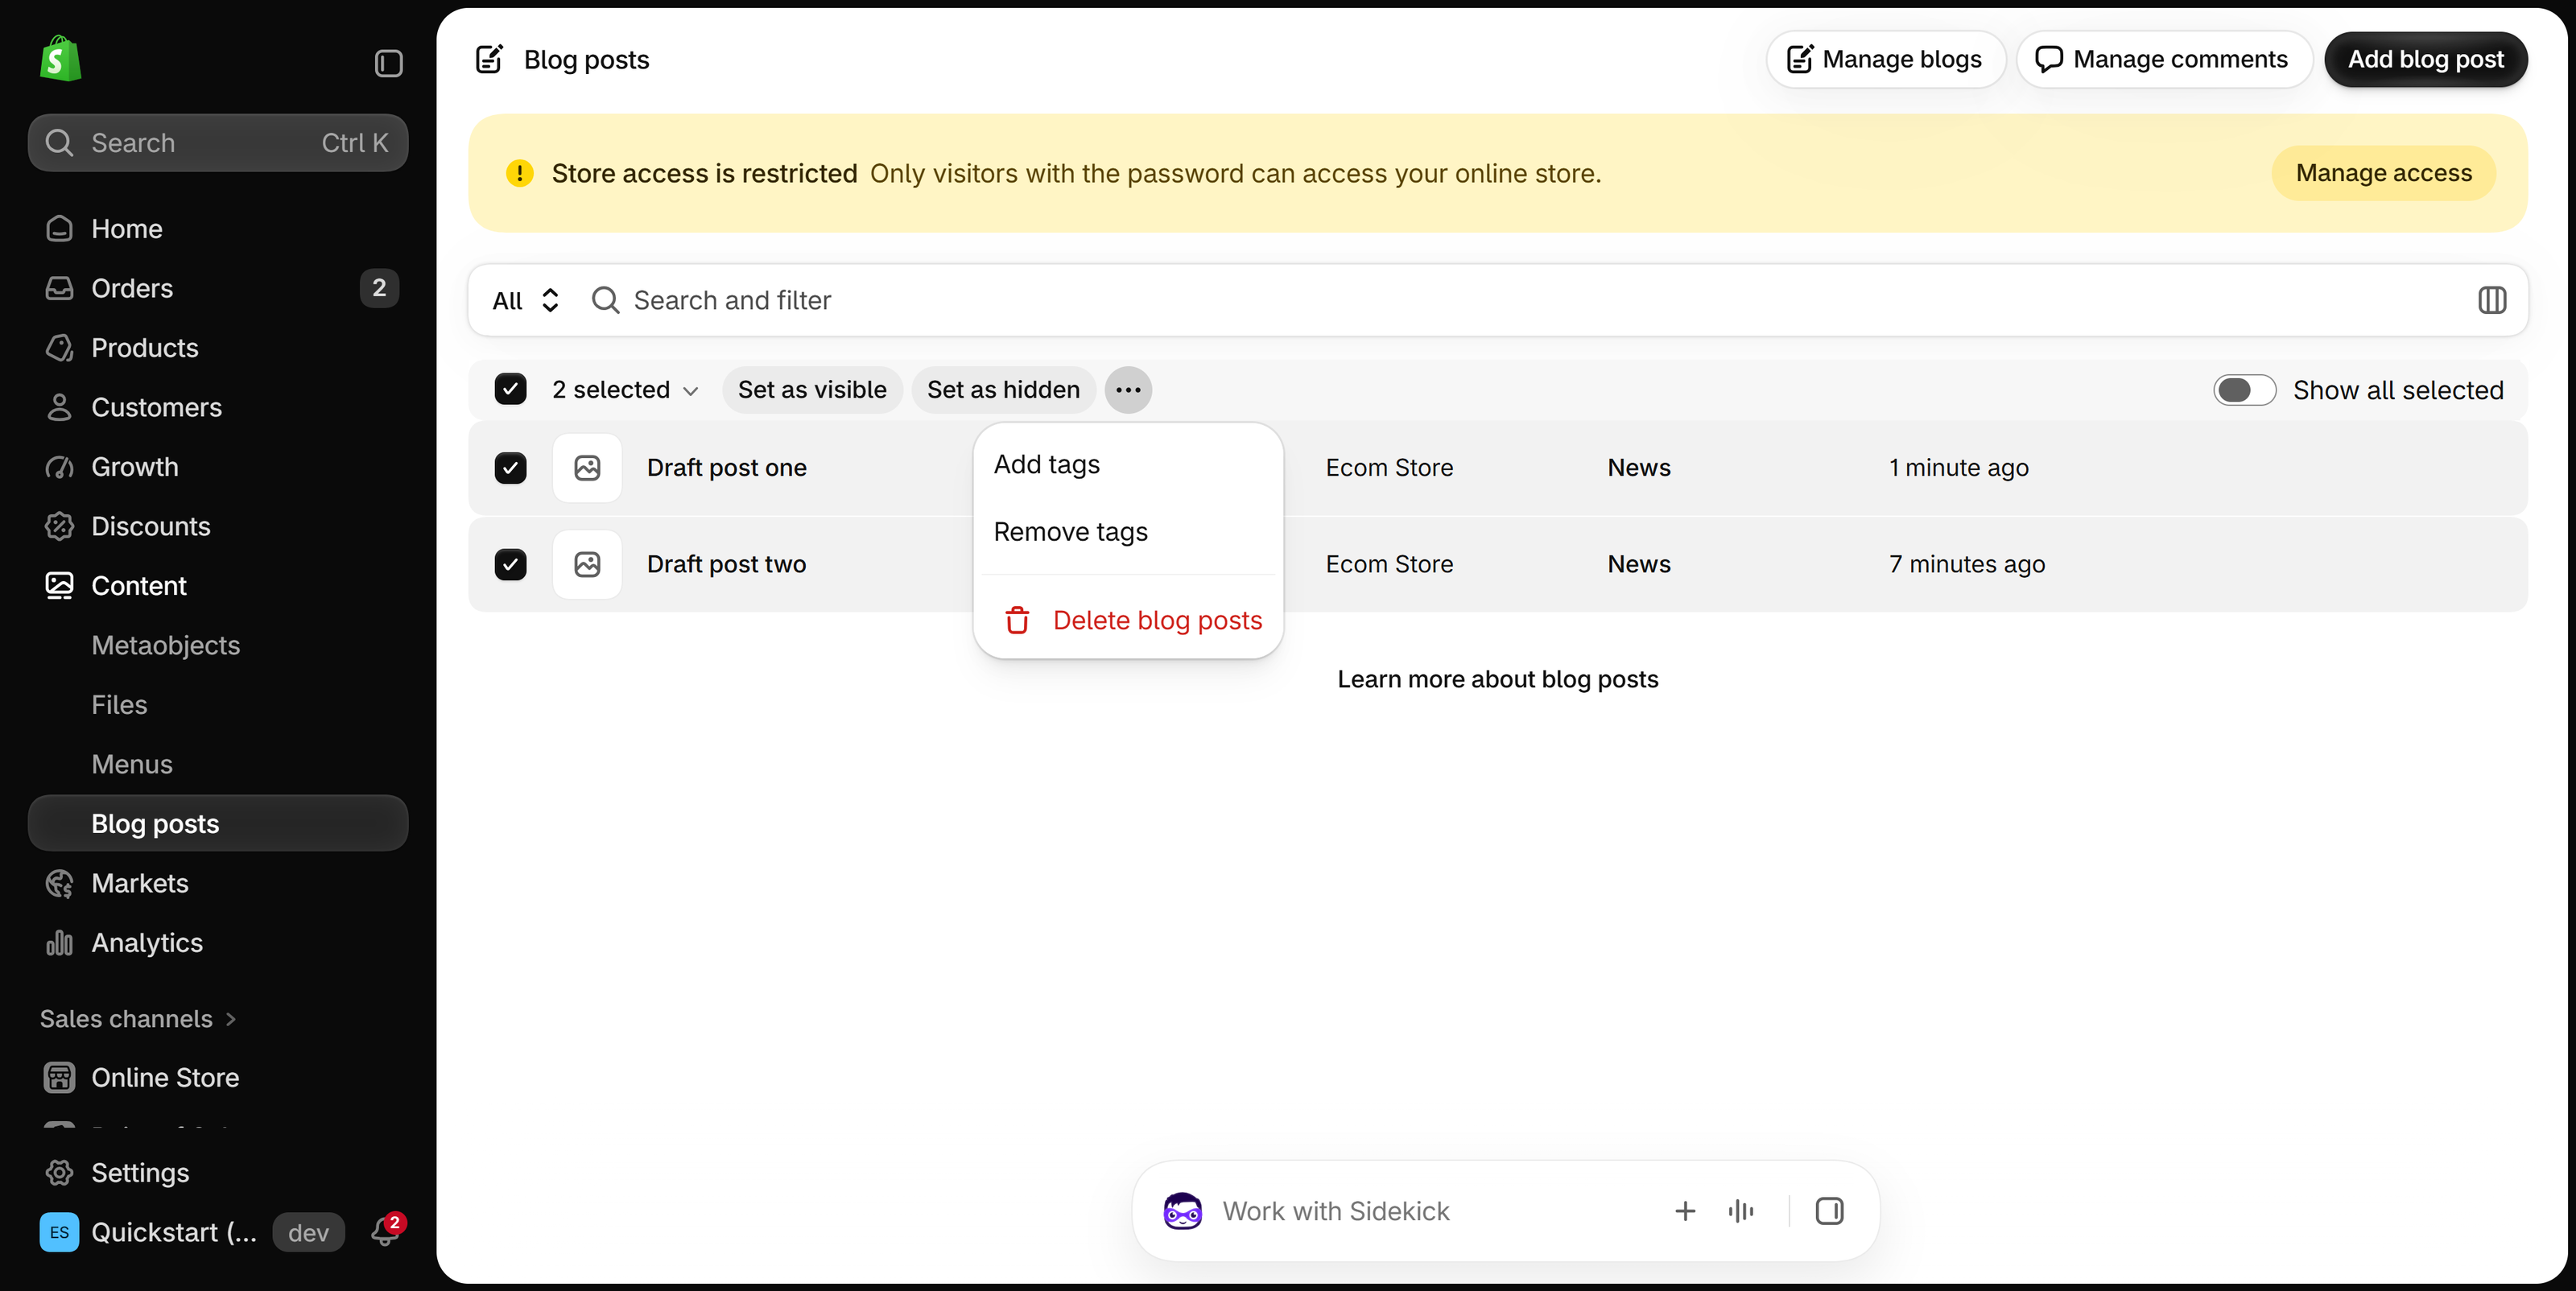Start Sidekick voice input icon
2576x1291 pixels.
[x=1741, y=1211]
